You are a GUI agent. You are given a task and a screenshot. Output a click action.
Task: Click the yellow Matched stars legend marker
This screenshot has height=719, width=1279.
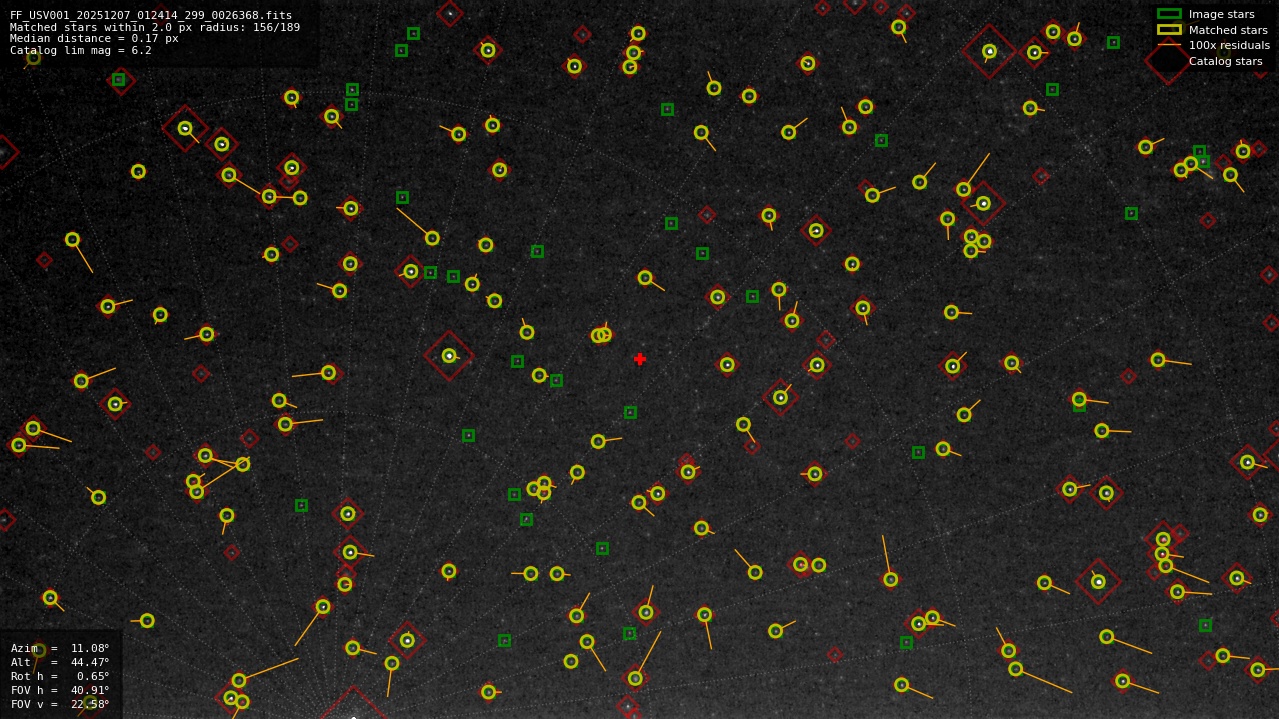(1169, 30)
